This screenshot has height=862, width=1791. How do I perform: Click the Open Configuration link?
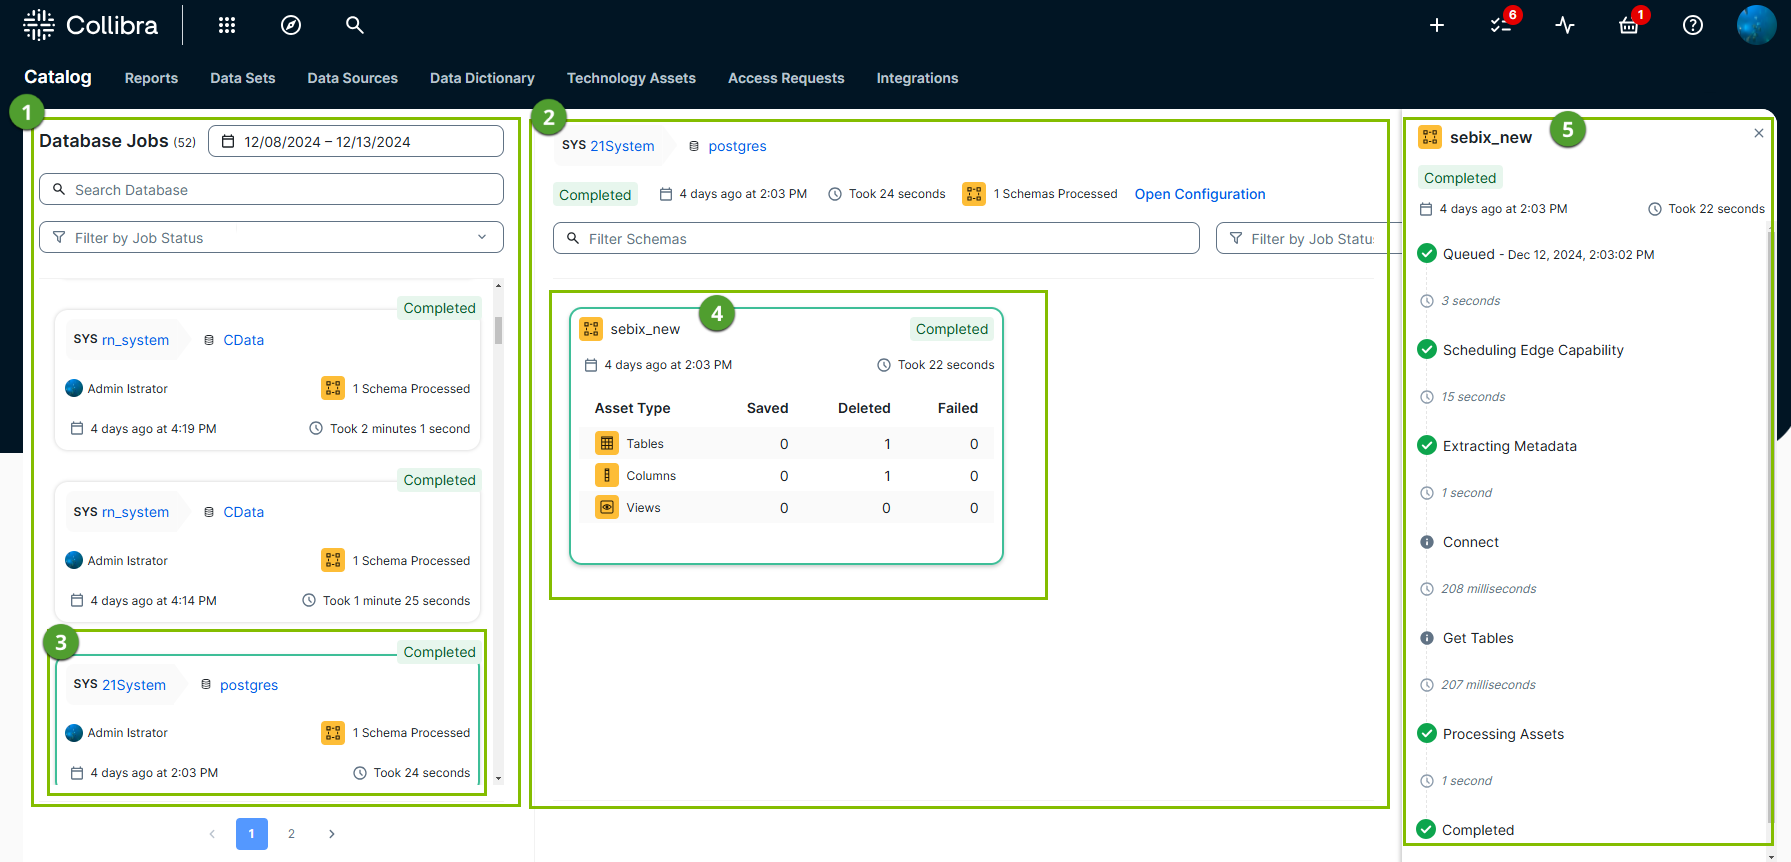[x=1199, y=194]
